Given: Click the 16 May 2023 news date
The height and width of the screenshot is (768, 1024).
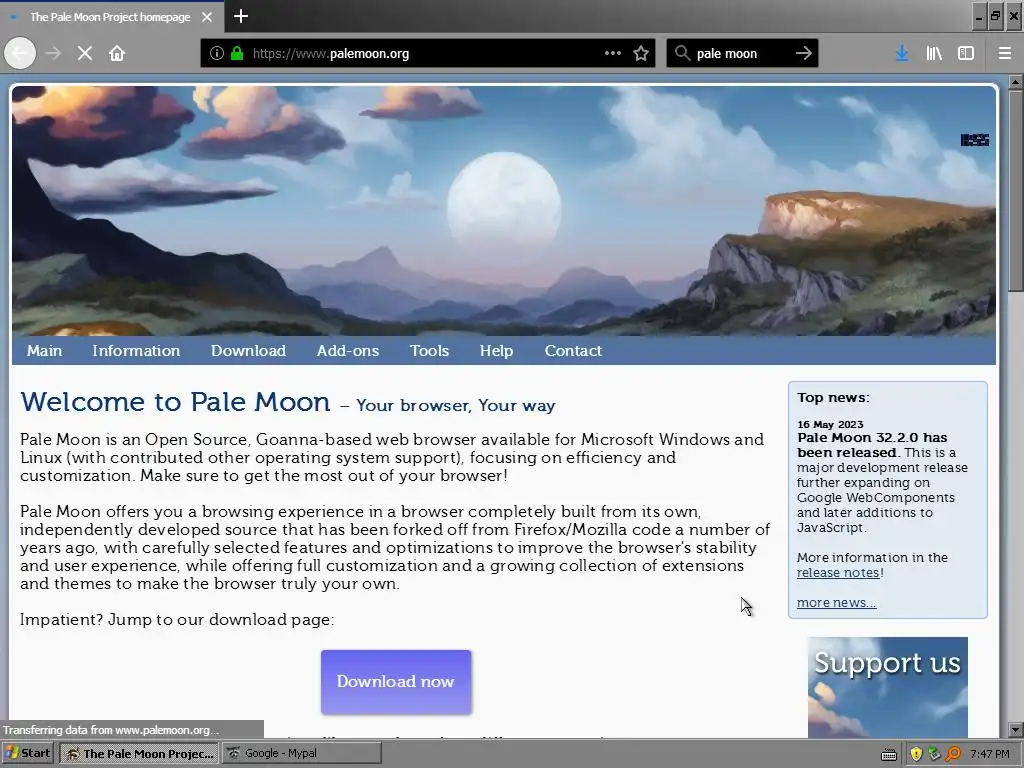Looking at the screenshot, I should pos(830,424).
